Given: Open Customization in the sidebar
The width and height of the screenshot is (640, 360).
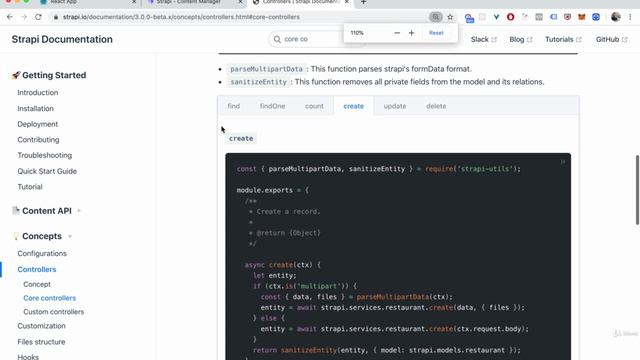Looking at the screenshot, I should pyautogui.click(x=41, y=326).
